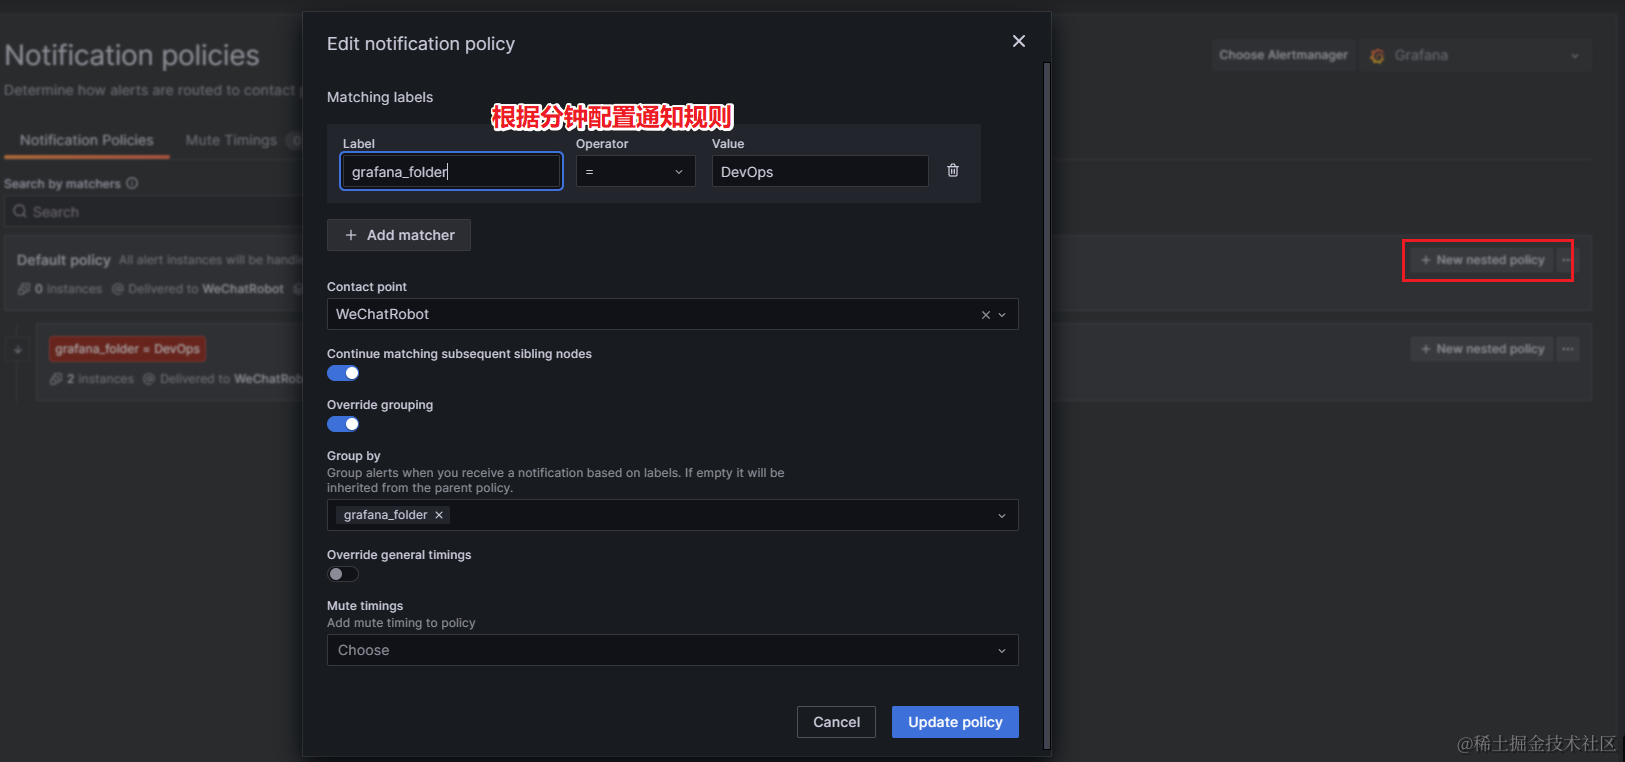The image size is (1625, 762).
Task: Toggle the Override grouping switch
Action: click(343, 424)
